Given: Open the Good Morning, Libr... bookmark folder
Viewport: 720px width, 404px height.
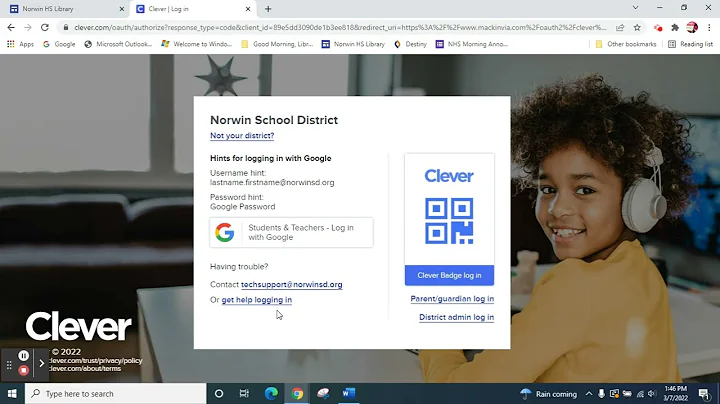Looking at the screenshot, I should pos(277,44).
